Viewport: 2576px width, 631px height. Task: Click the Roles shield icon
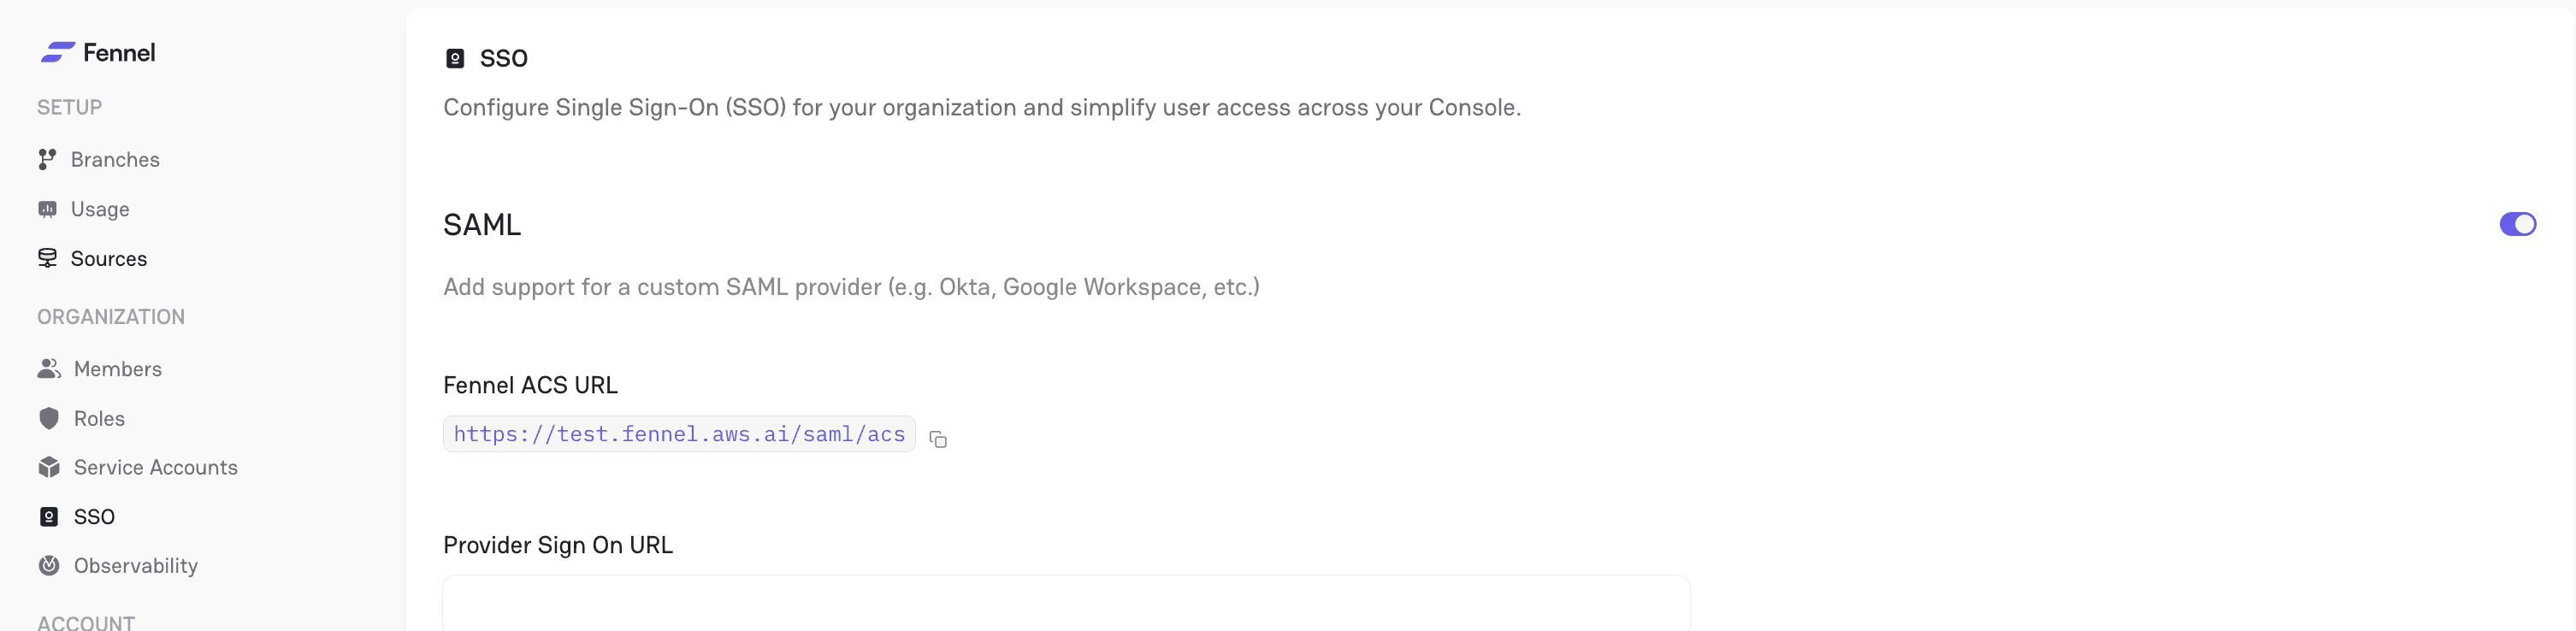point(49,418)
